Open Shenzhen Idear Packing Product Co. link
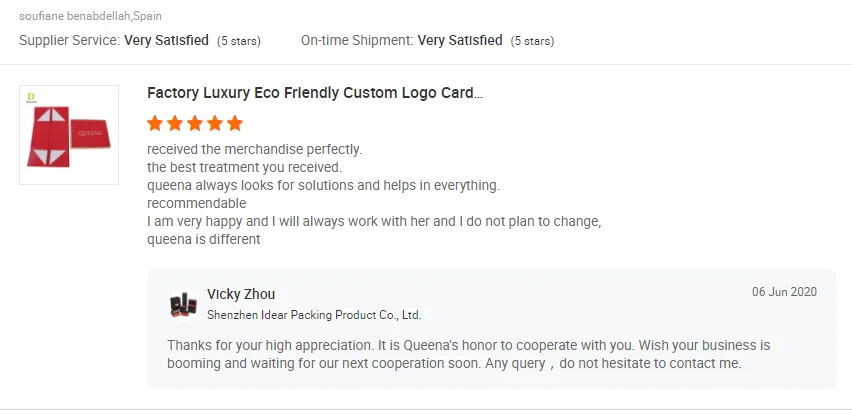852x410 pixels. point(314,315)
